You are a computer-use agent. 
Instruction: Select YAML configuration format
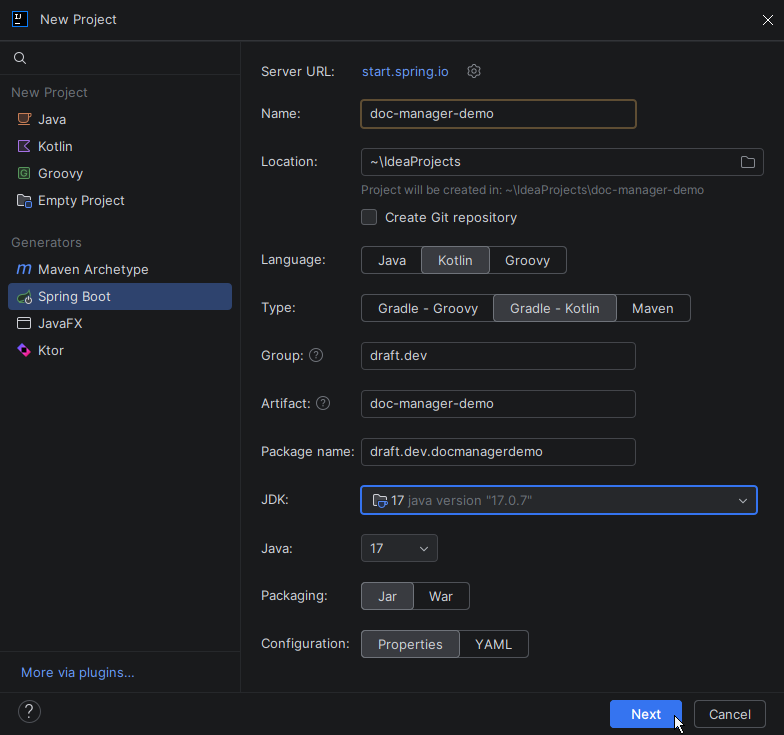coord(494,644)
